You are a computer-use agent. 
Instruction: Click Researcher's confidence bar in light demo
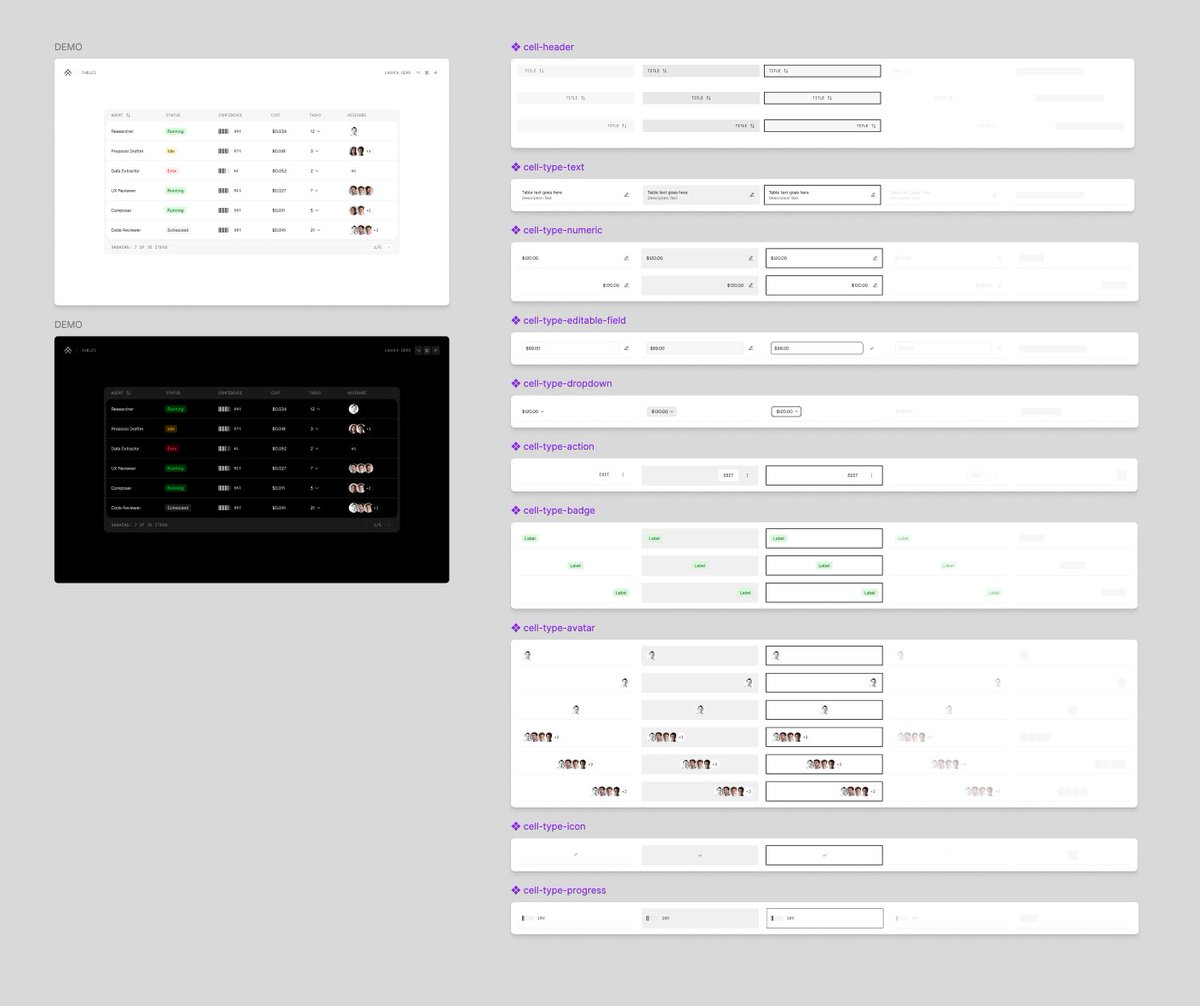pyautogui.click(x=224, y=131)
